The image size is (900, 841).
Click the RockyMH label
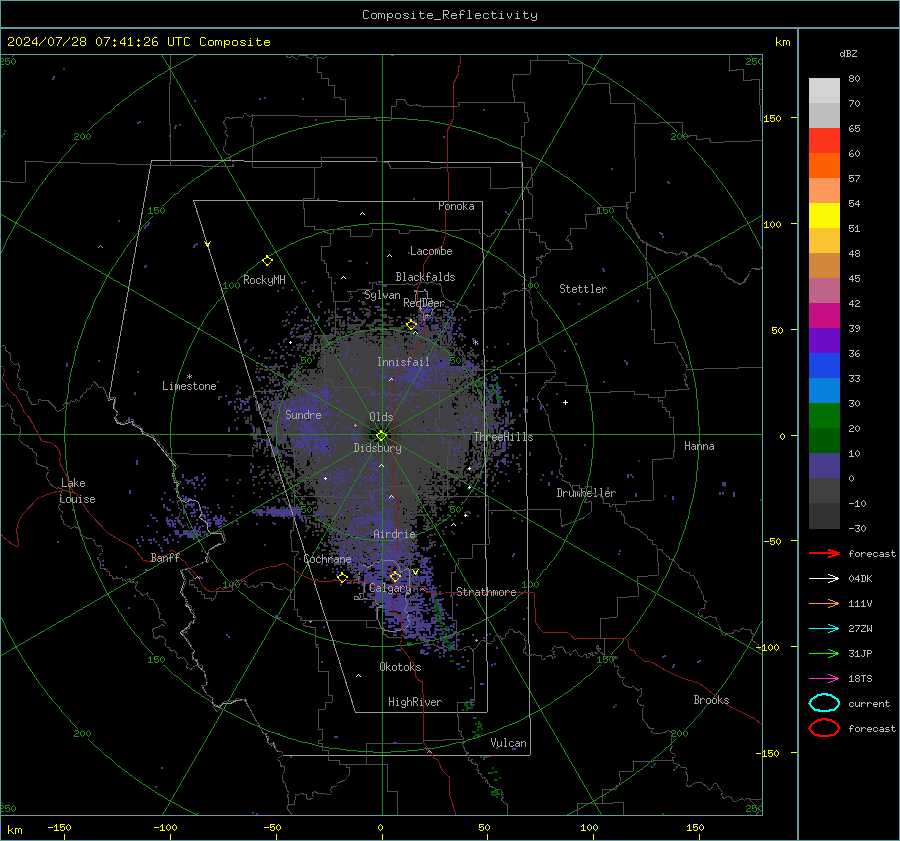(264, 280)
